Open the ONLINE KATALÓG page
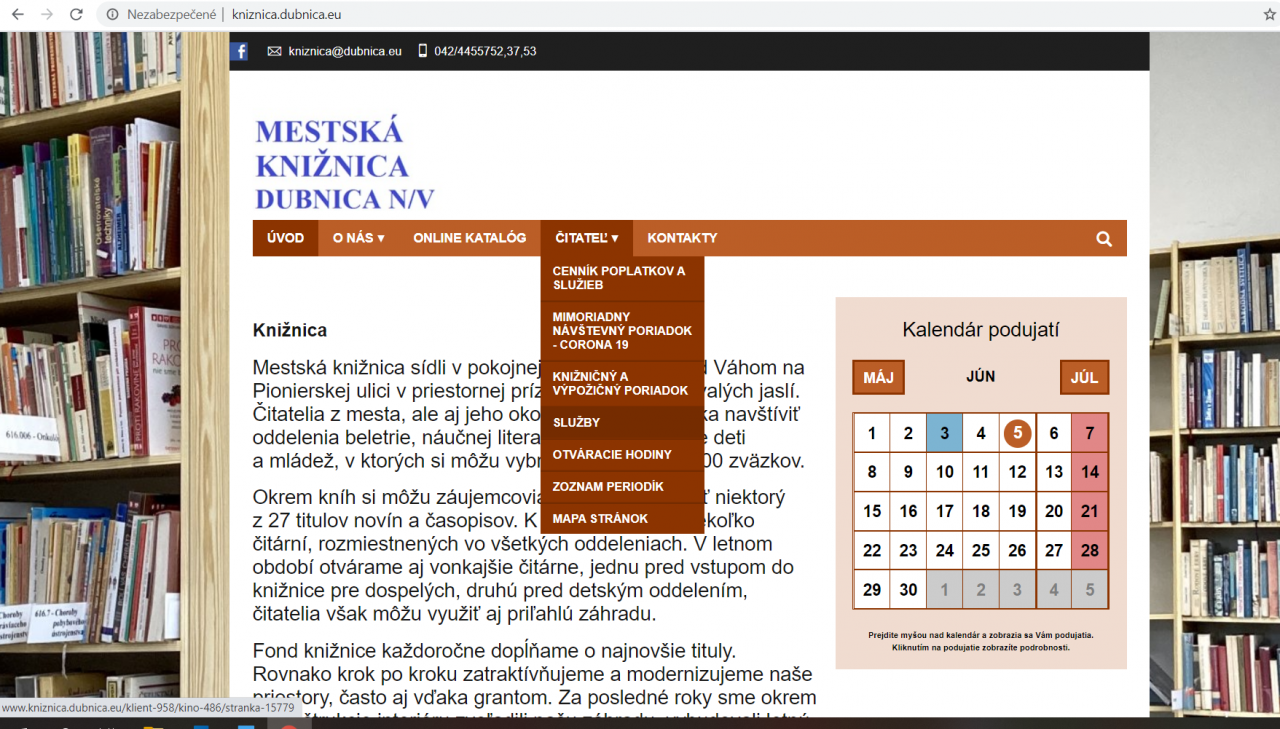The height and width of the screenshot is (729, 1280). (x=470, y=238)
